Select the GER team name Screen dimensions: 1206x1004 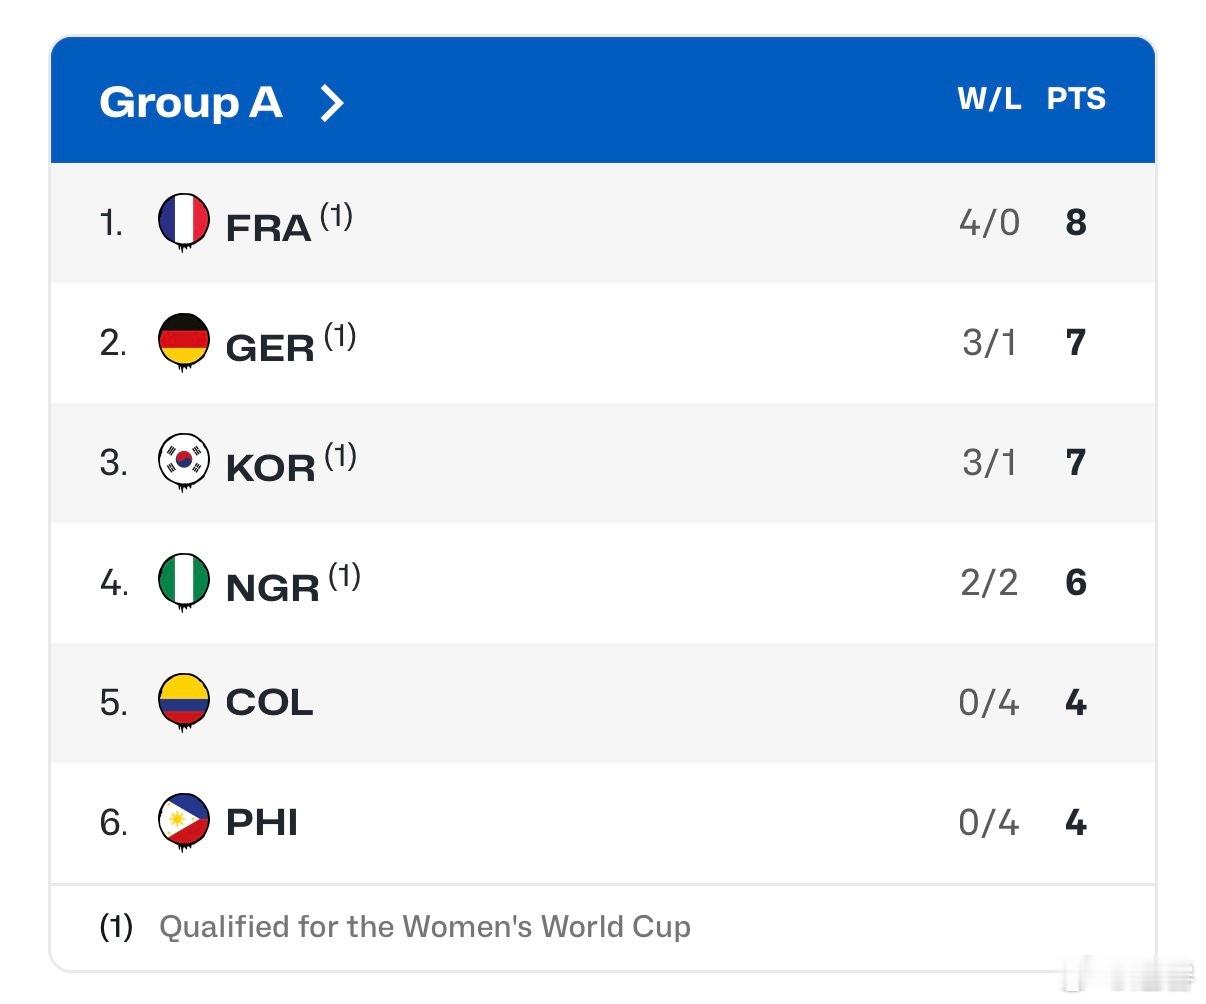coord(269,347)
